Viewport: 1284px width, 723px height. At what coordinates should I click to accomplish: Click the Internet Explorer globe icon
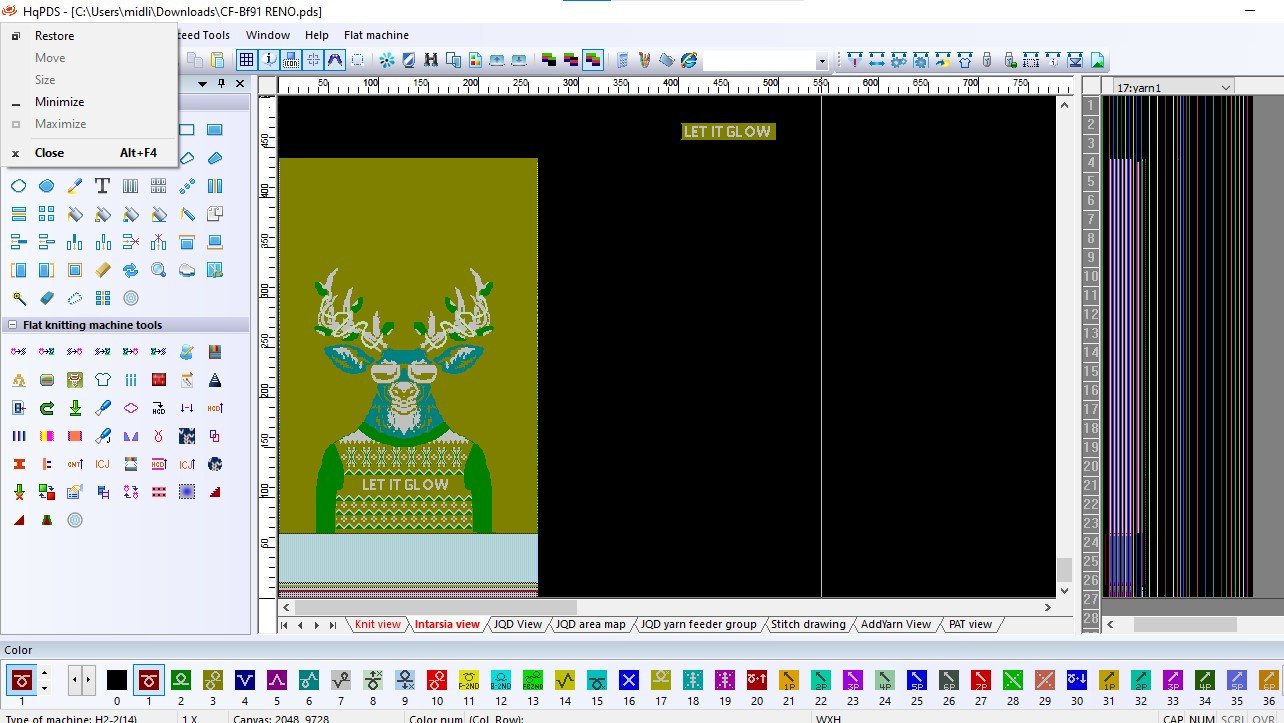pos(689,60)
